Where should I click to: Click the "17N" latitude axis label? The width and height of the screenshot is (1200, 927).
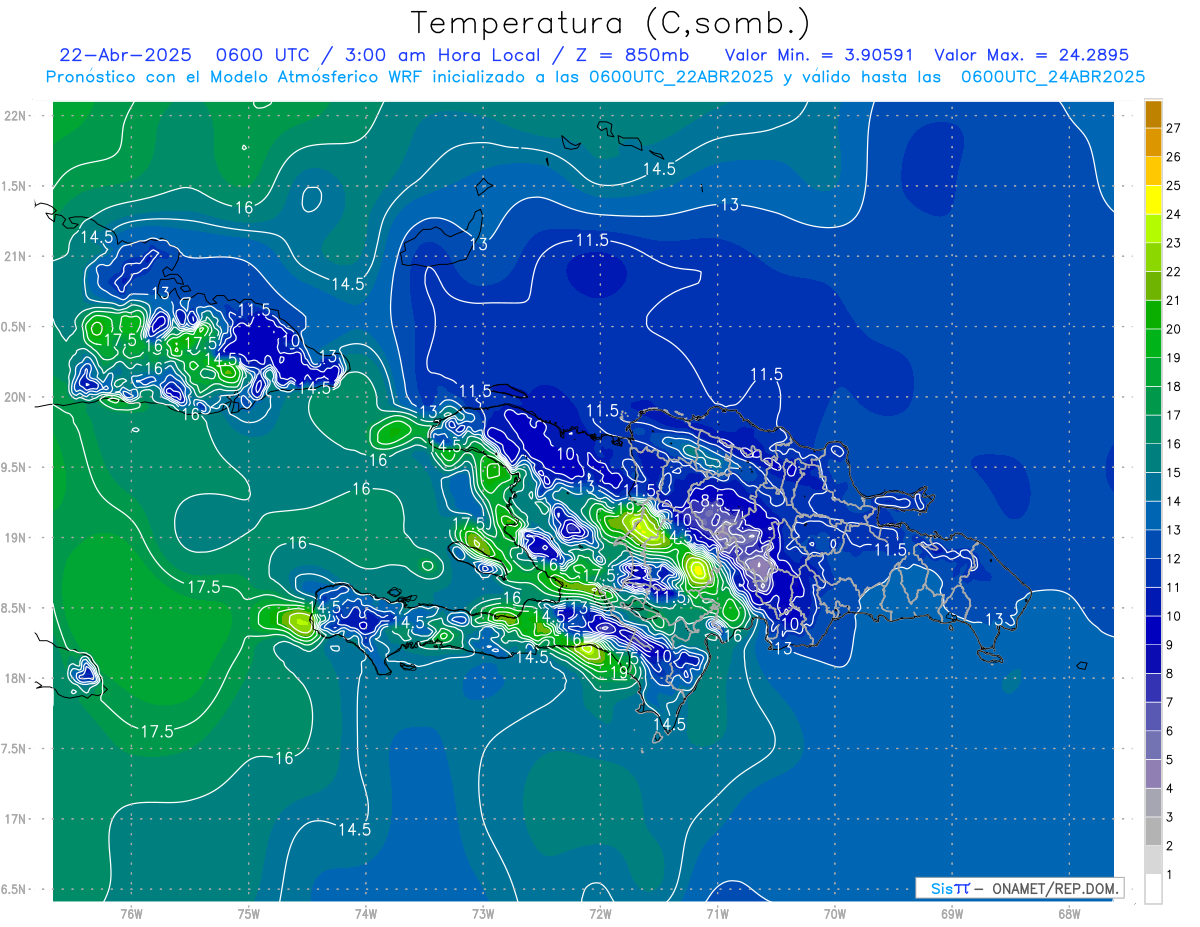15,819
